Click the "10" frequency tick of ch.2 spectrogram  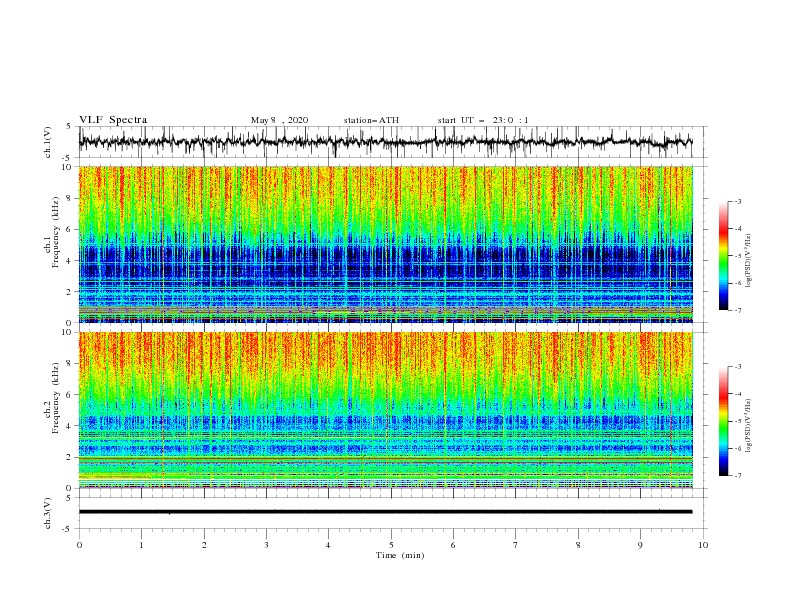(67, 332)
